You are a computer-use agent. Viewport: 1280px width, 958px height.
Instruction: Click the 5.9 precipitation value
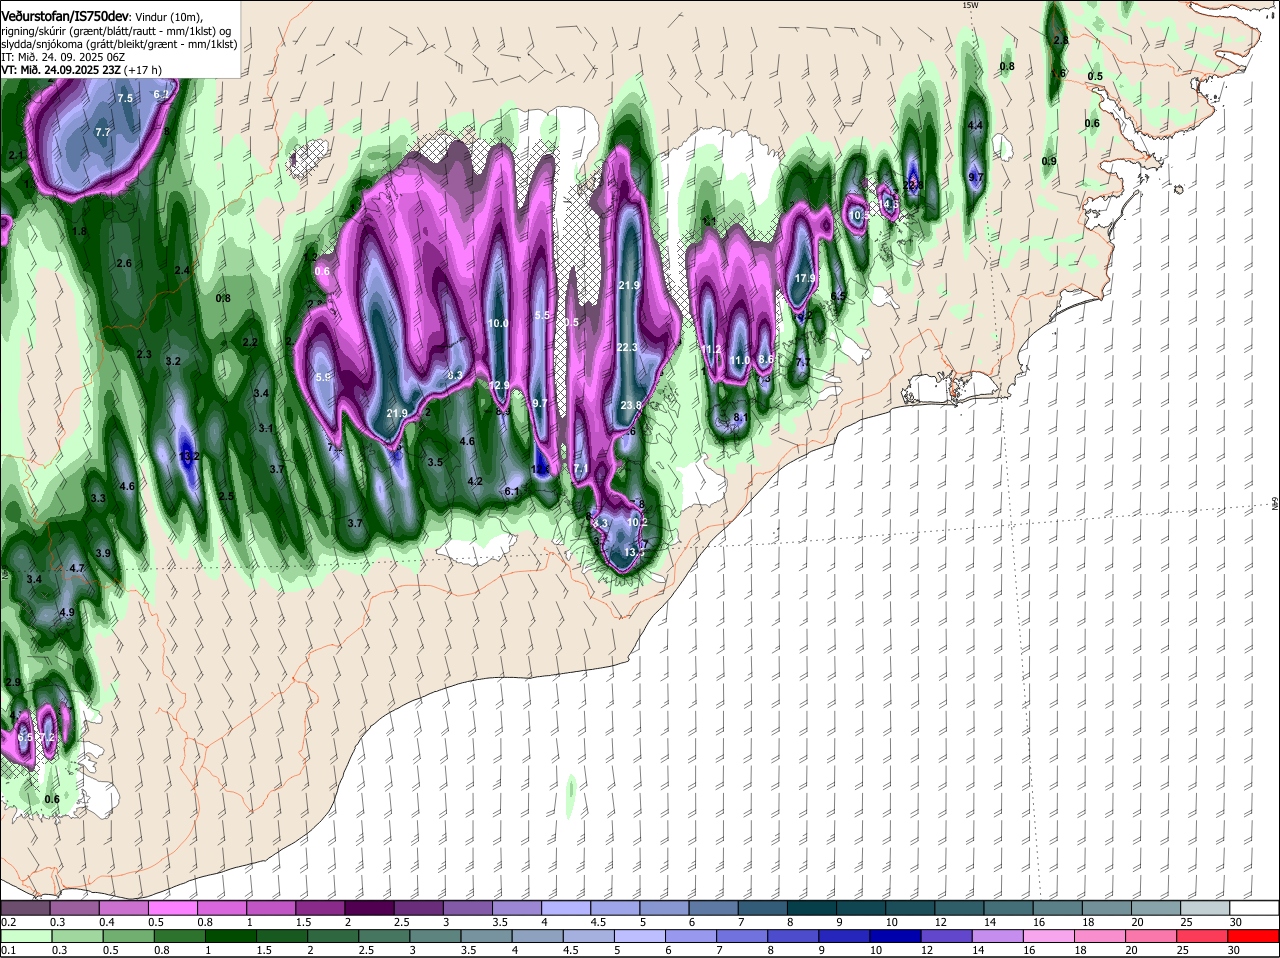coord(323,377)
